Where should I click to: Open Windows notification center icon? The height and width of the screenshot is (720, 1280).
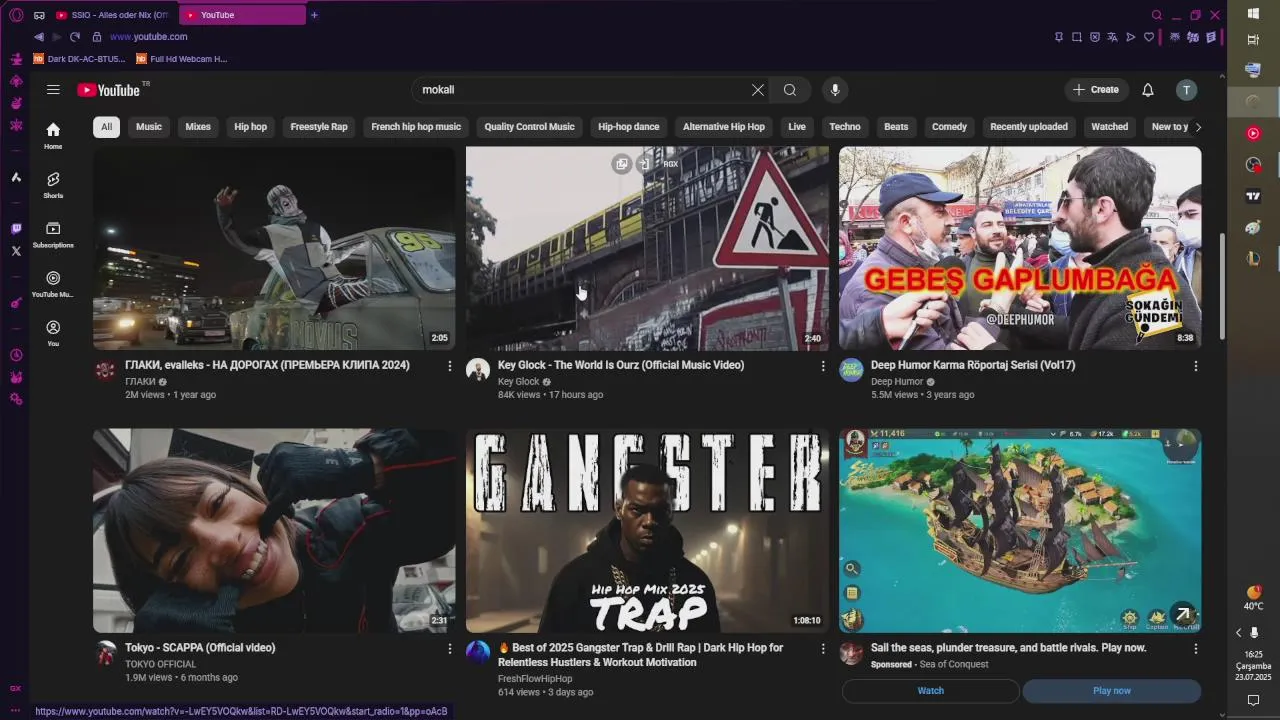tap(1253, 701)
